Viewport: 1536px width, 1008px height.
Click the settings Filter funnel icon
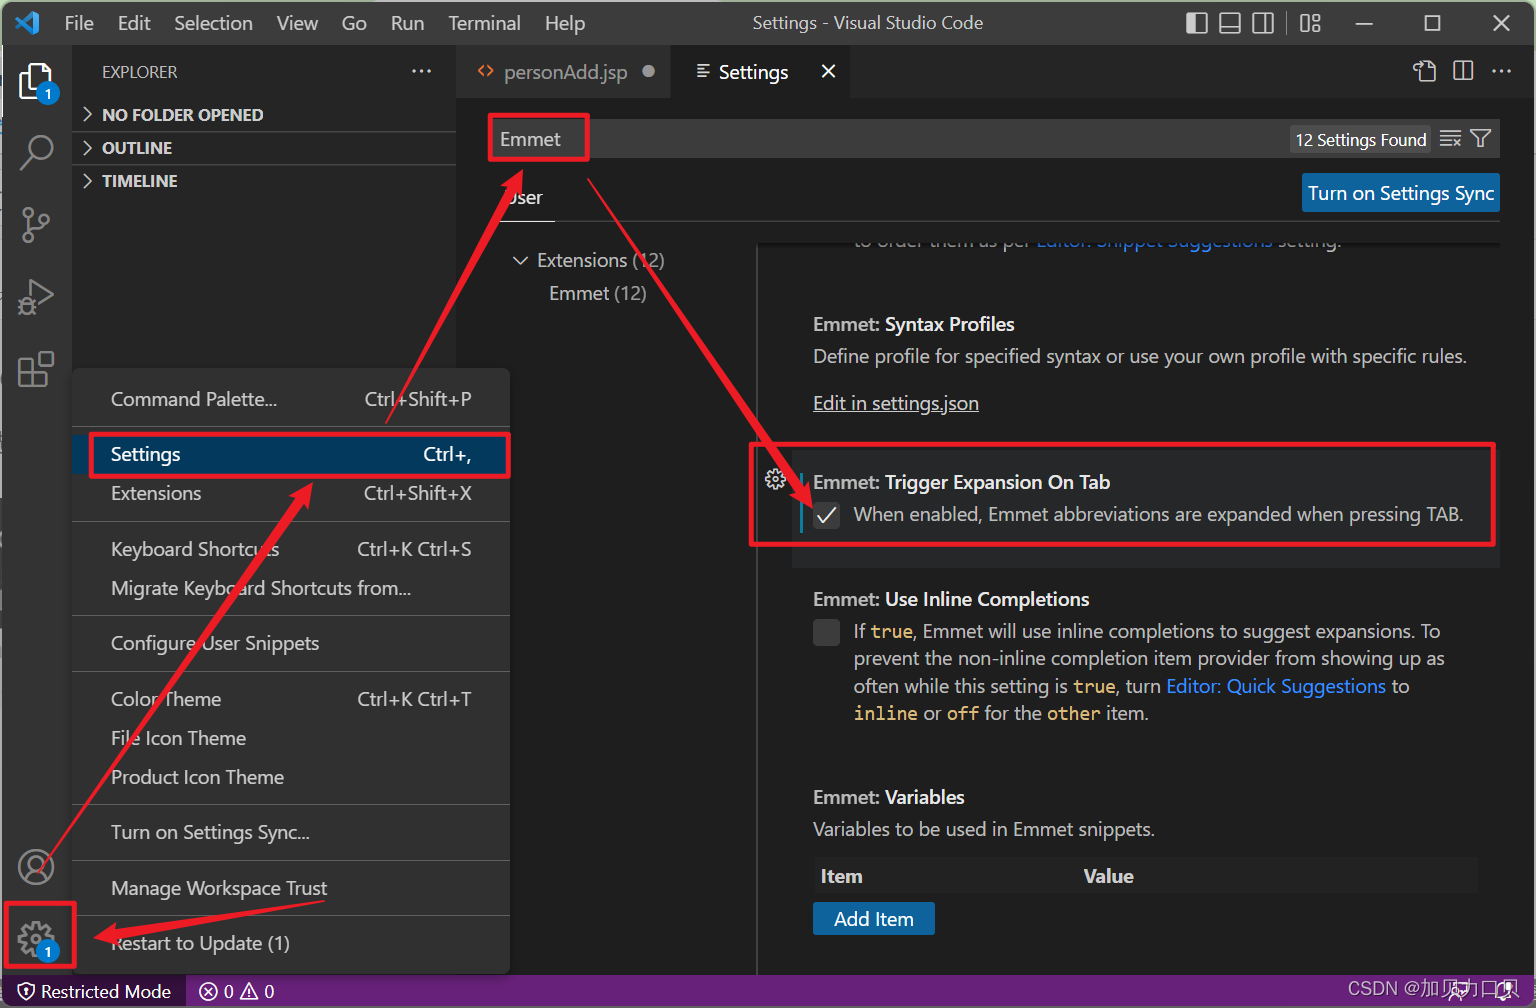[x=1481, y=139]
